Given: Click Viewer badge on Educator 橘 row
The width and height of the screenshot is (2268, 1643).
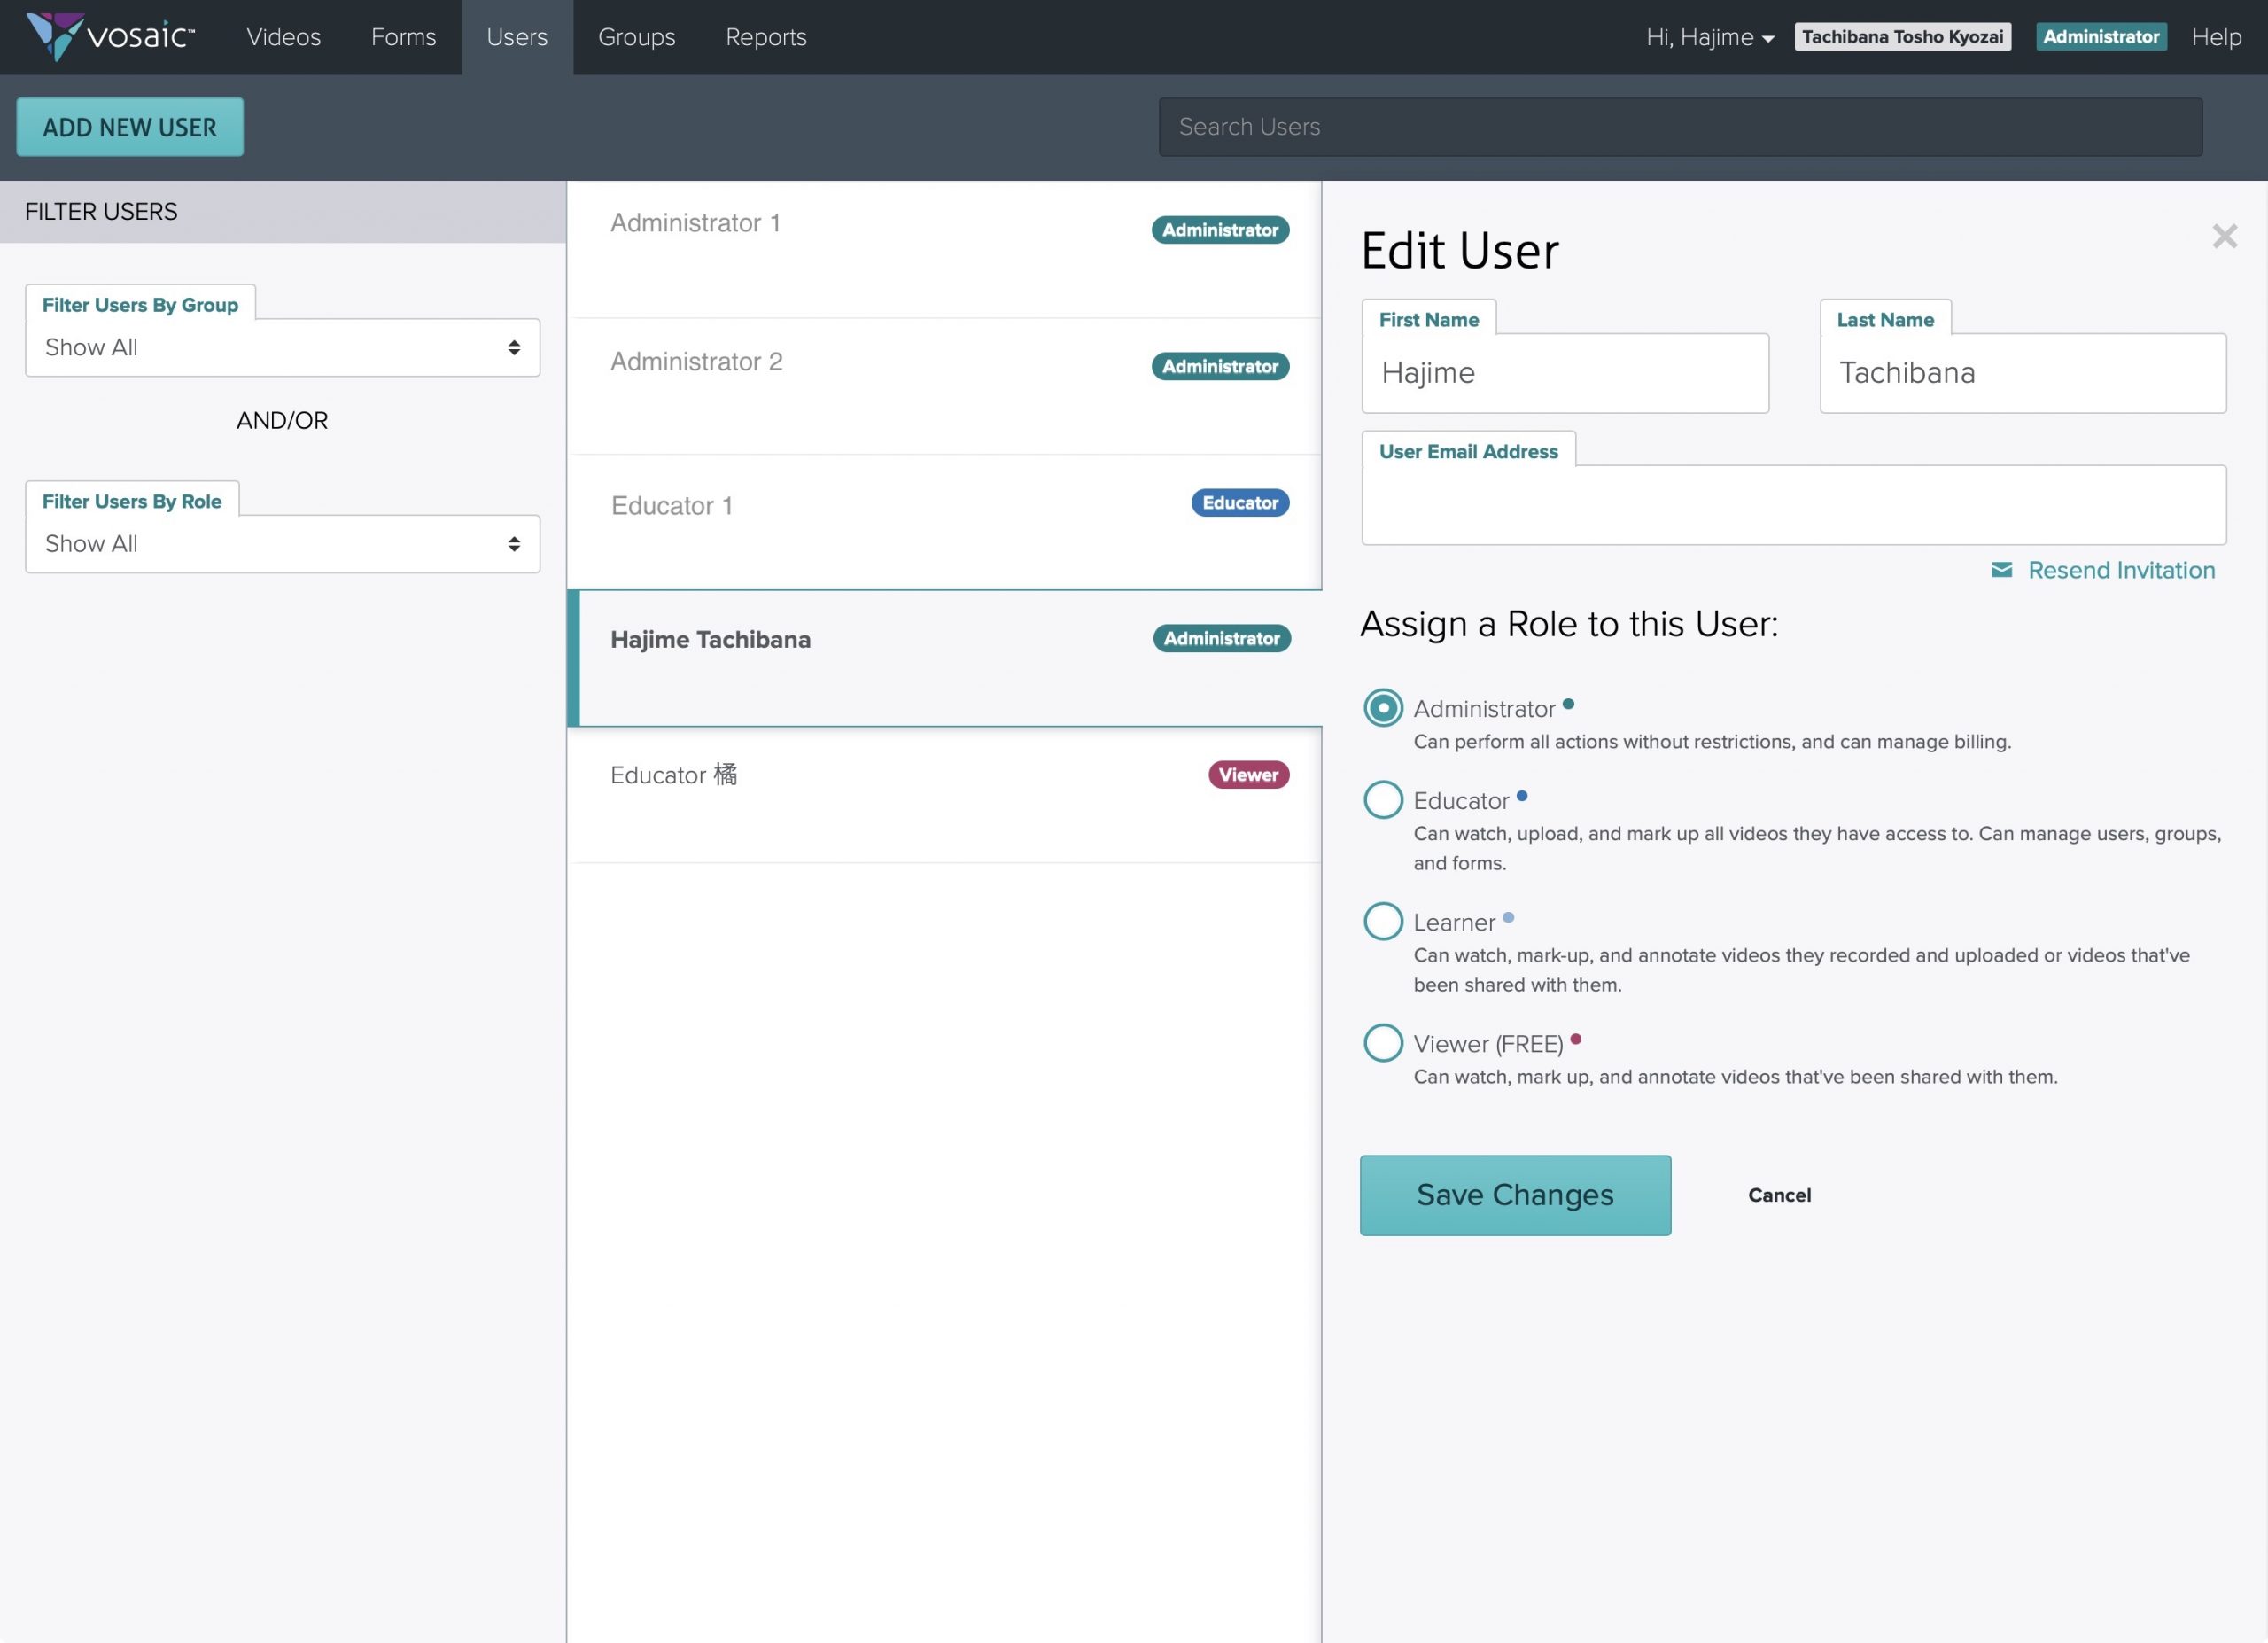Looking at the screenshot, I should click(1247, 775).
